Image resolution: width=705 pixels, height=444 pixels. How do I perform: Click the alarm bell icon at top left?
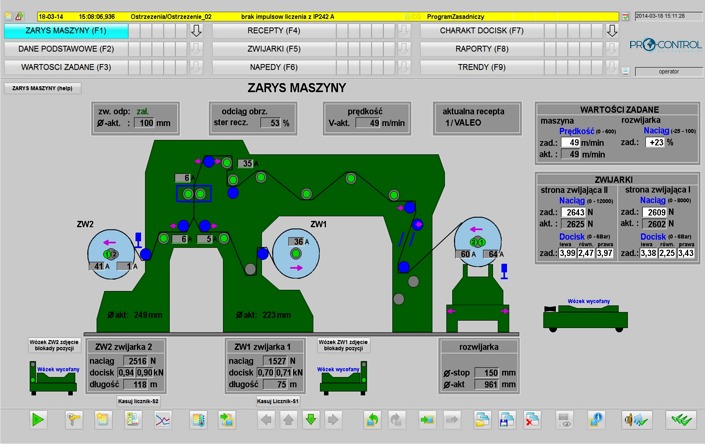point(19,16)
